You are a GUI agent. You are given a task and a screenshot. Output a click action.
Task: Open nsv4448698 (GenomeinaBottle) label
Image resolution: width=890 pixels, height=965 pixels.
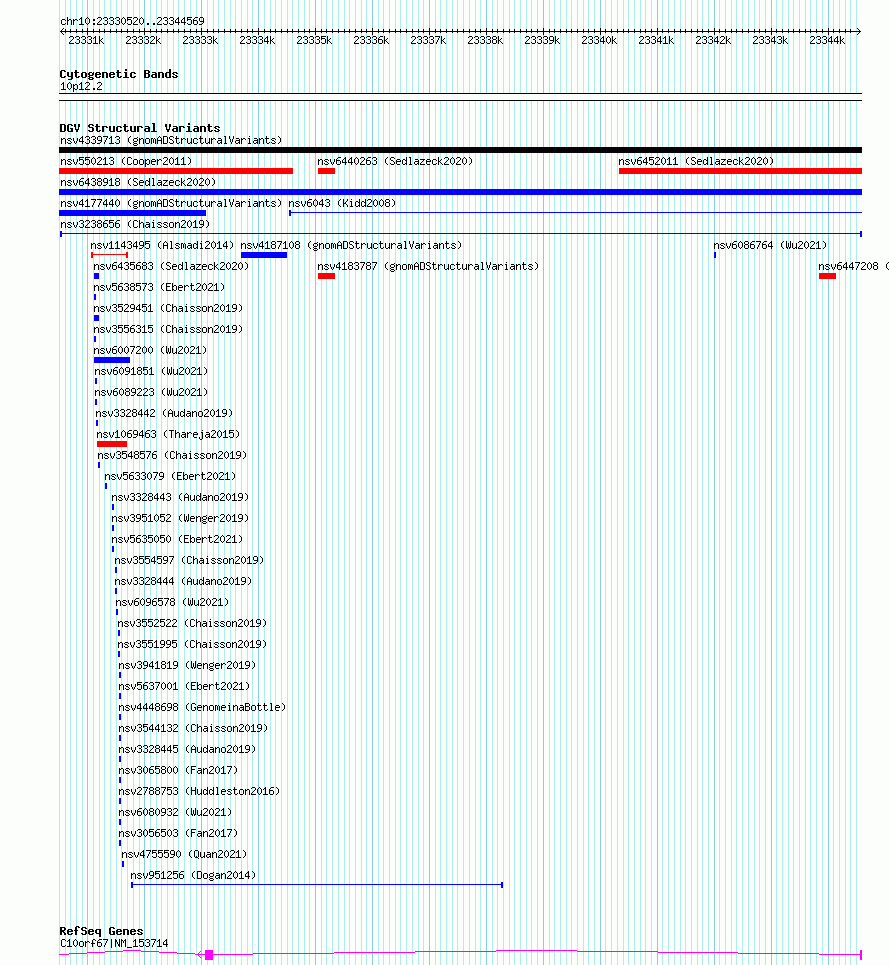tap(202, 707)
